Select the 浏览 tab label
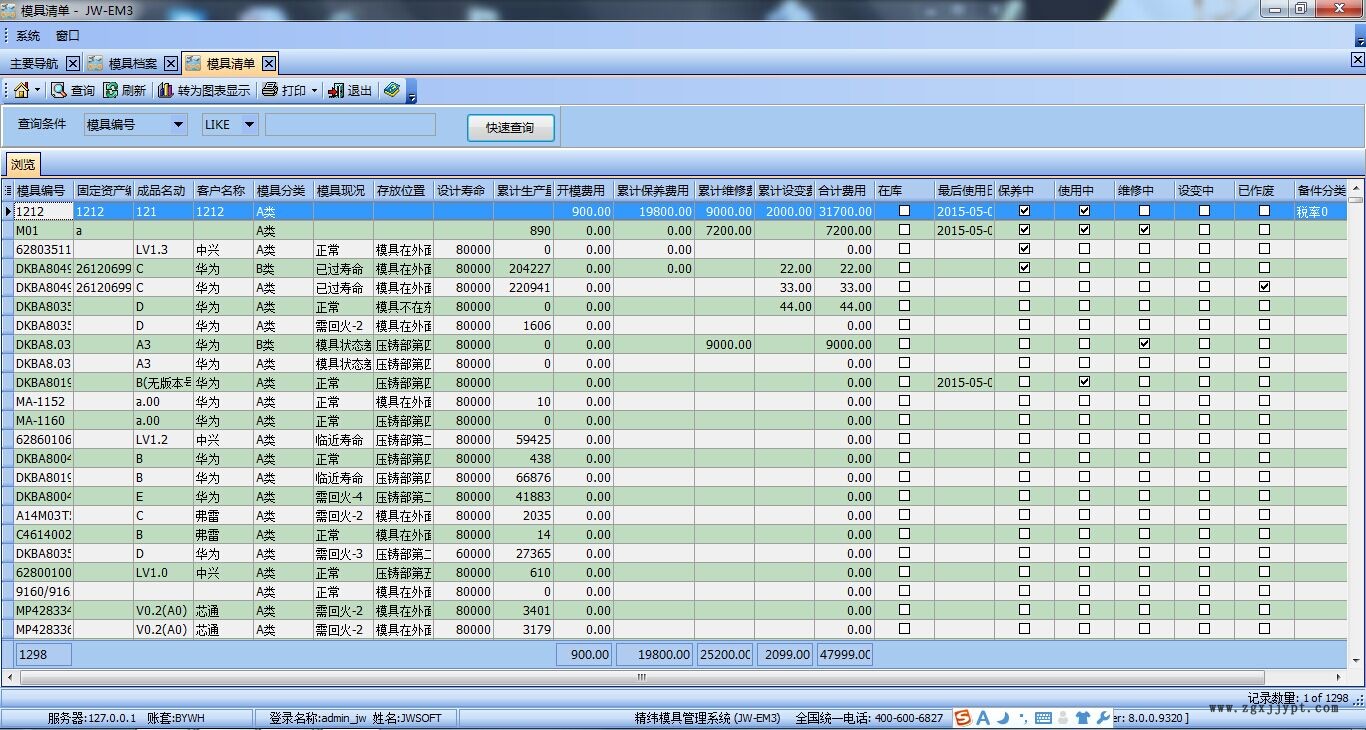The width and height of the screenshot is (1366, 730). point(22,163)
